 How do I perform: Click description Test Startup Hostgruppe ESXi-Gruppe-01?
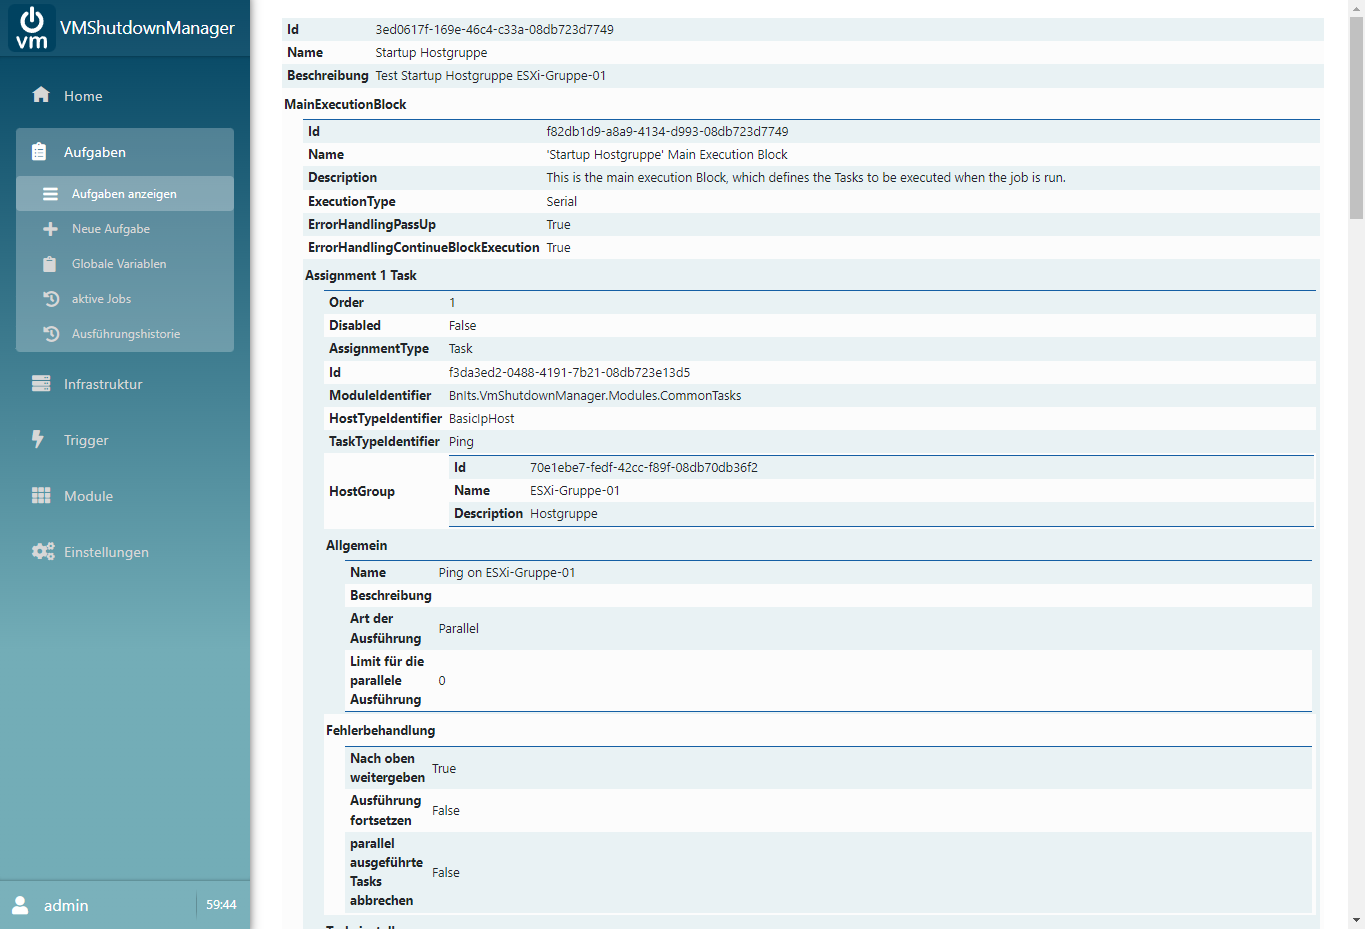[490, 76]
